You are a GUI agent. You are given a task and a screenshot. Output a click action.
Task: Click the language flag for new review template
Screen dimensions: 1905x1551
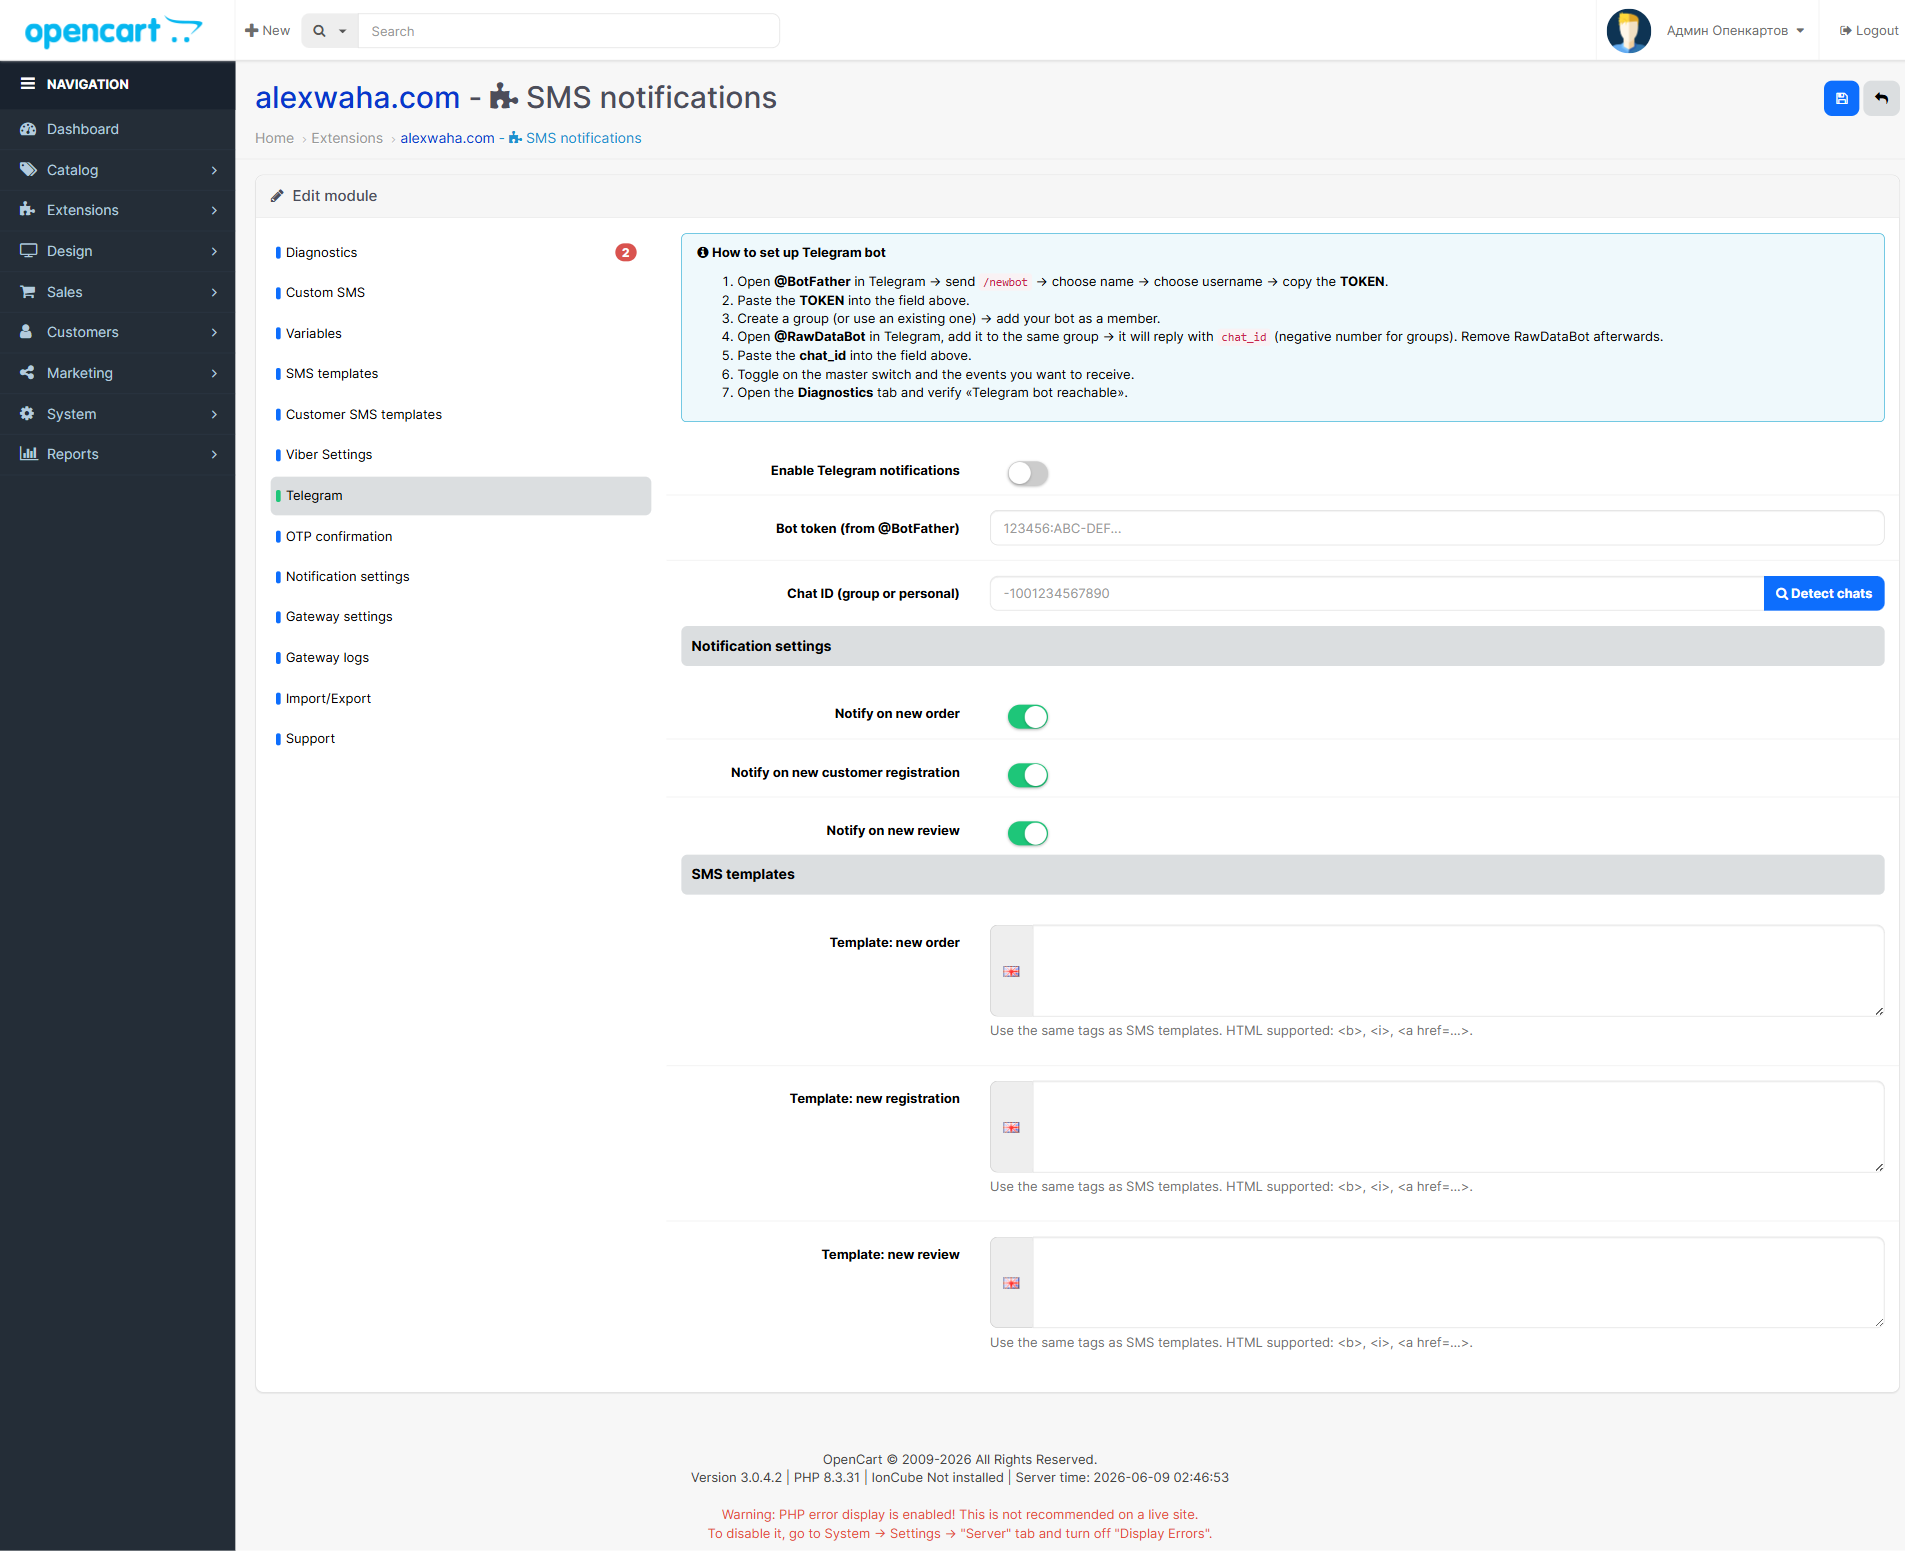pos(1011,1283)
